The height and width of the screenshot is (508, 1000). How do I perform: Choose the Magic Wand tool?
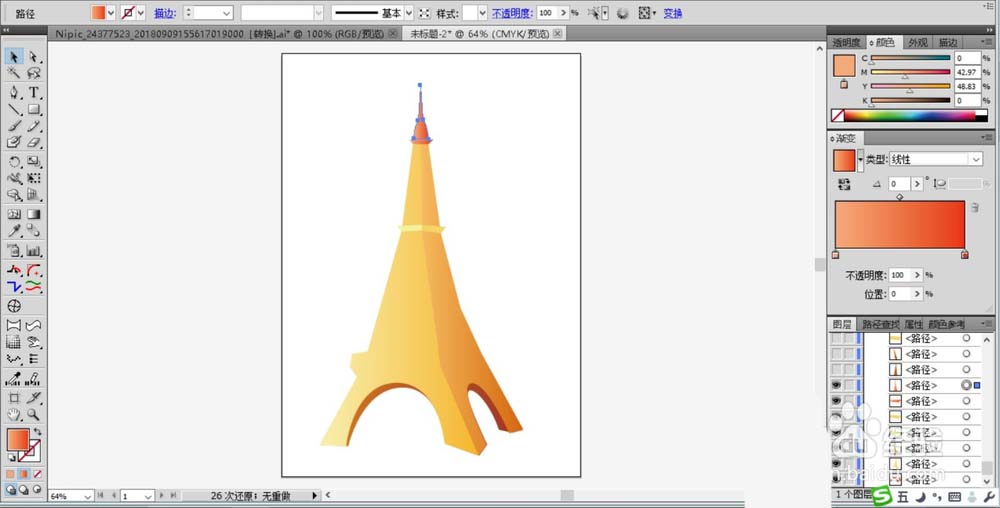(13, 73)
